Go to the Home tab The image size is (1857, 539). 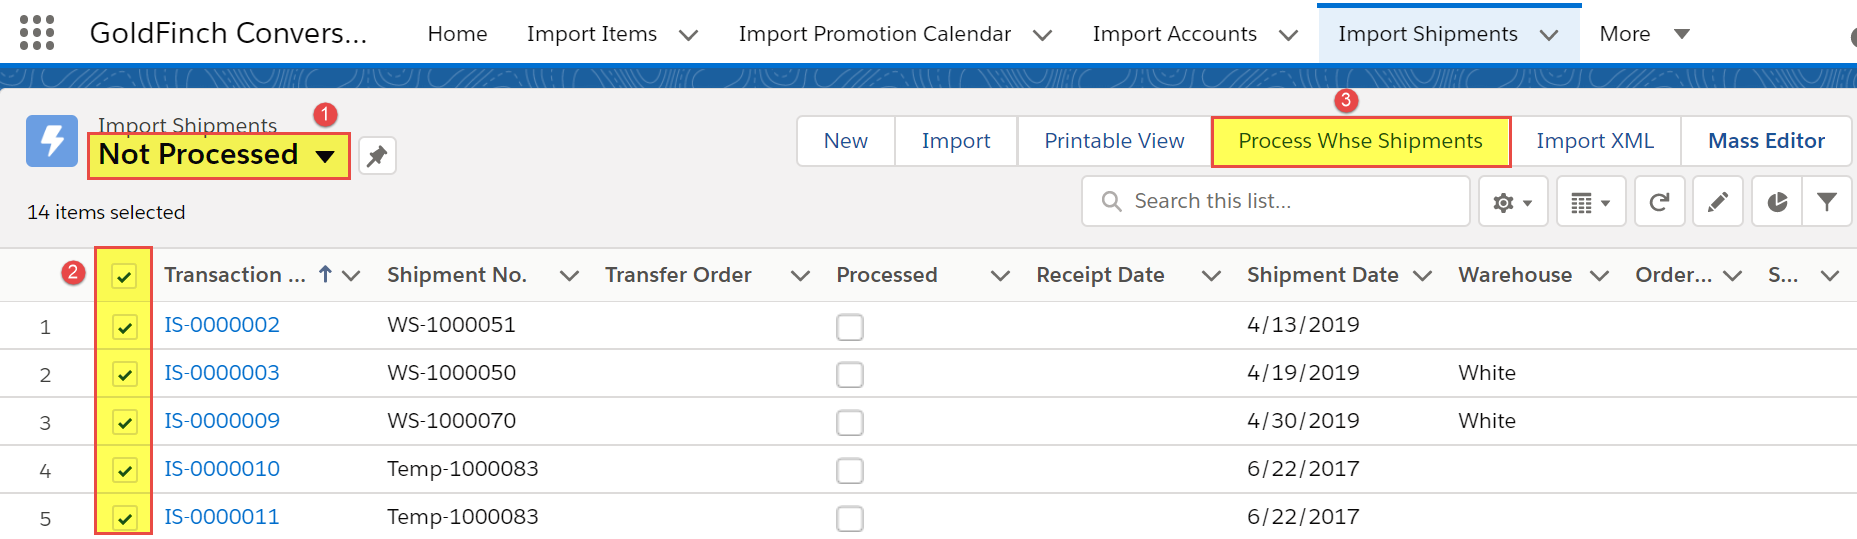coord(457,34)
